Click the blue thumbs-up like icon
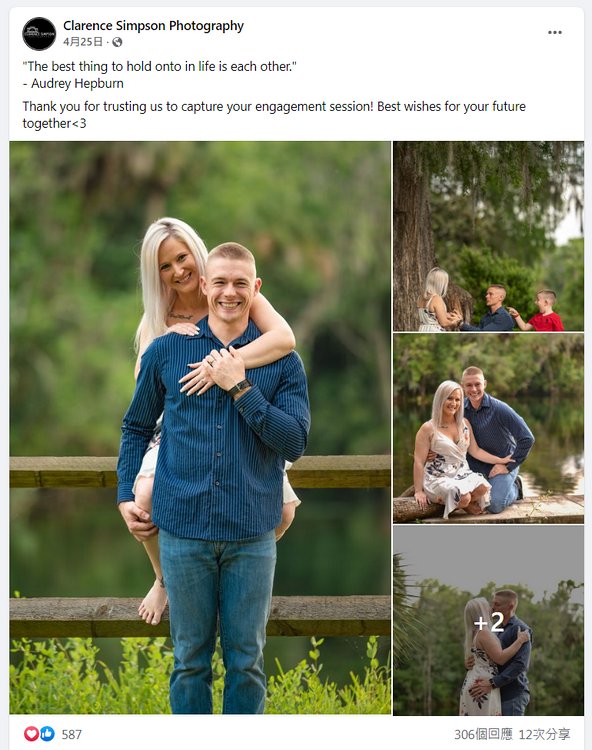 pos(47,734)
